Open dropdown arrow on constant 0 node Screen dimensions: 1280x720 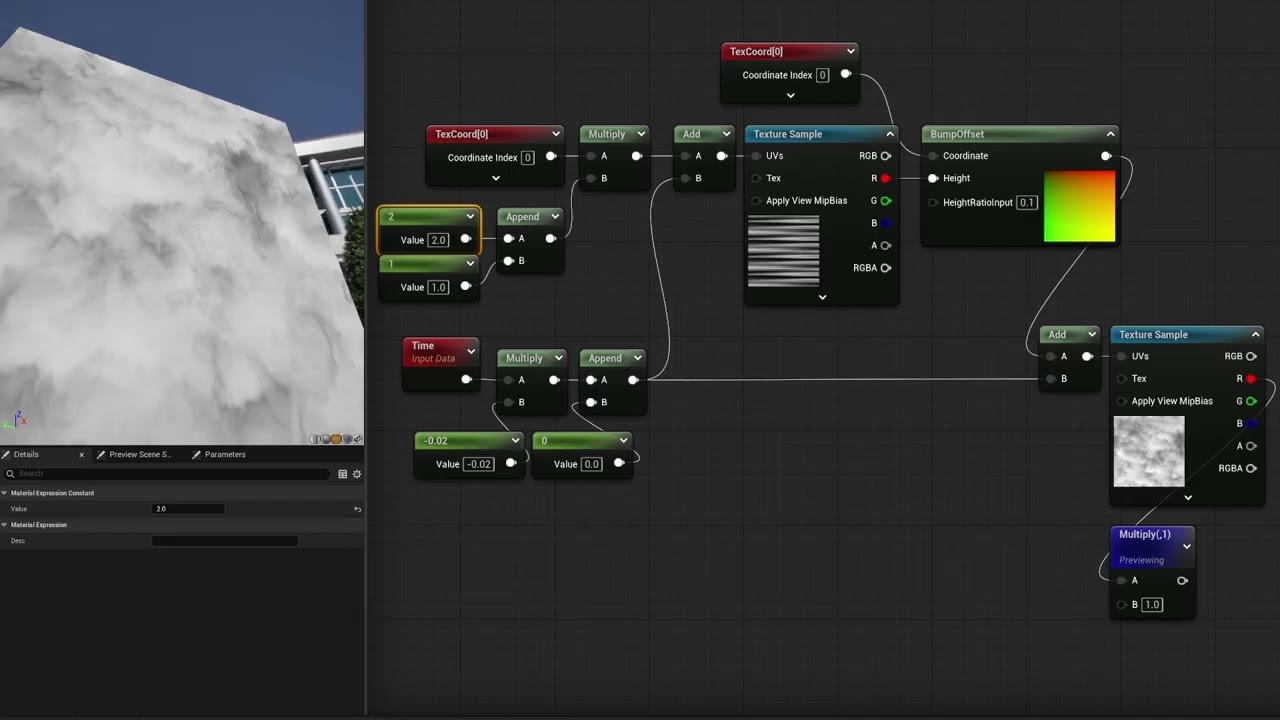623,440
